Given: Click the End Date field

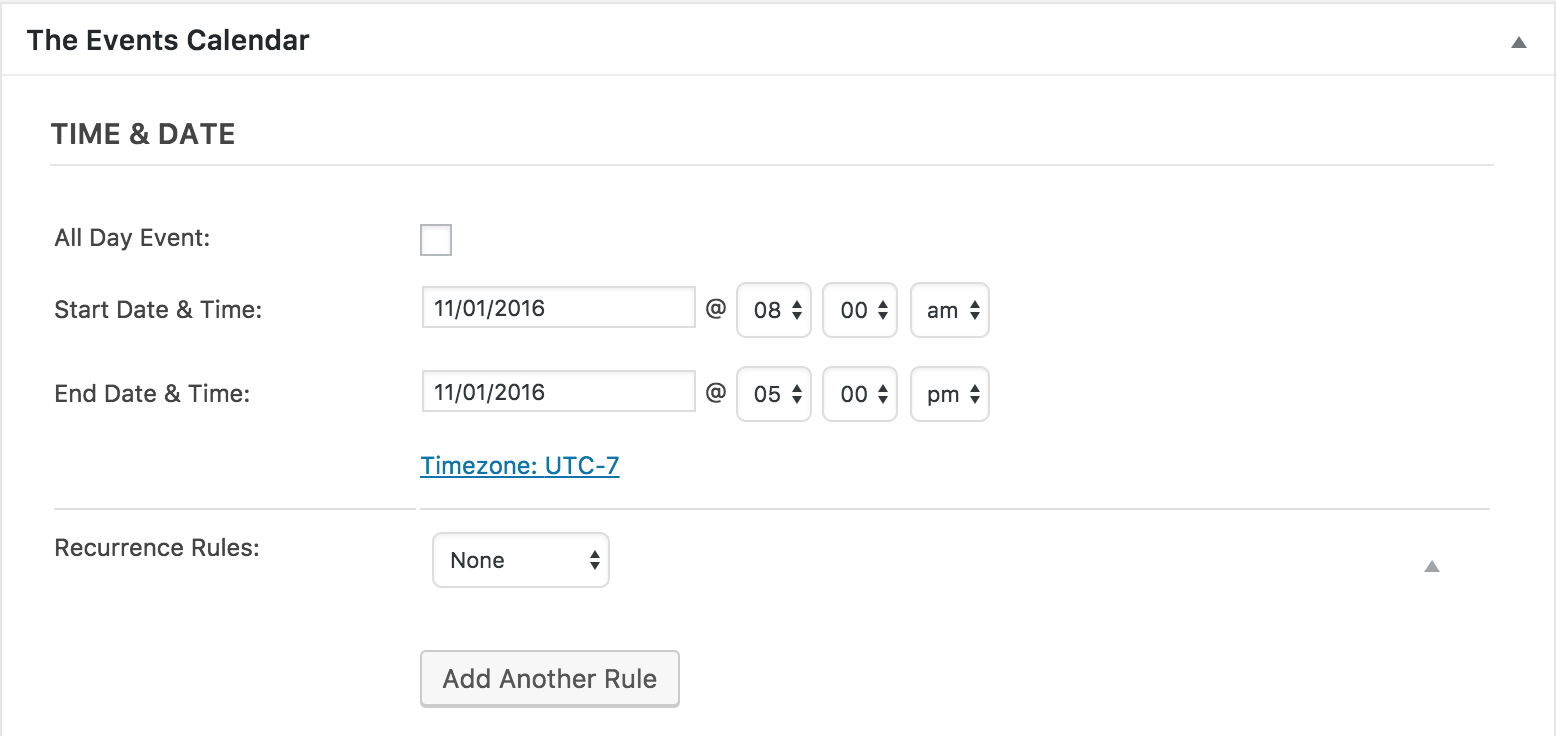Looking at the screenshot, I should click(x=558, y=392).
